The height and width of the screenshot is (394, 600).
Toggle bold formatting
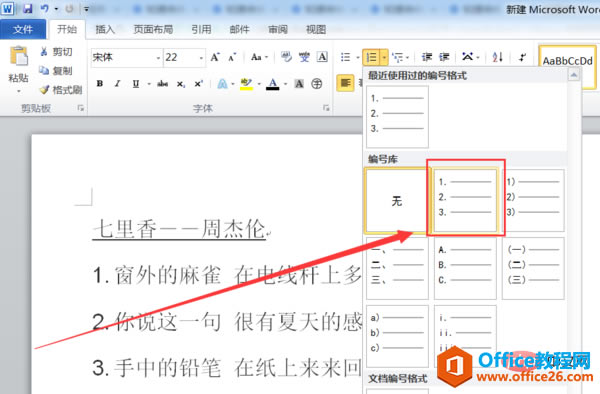pos(100,83)
